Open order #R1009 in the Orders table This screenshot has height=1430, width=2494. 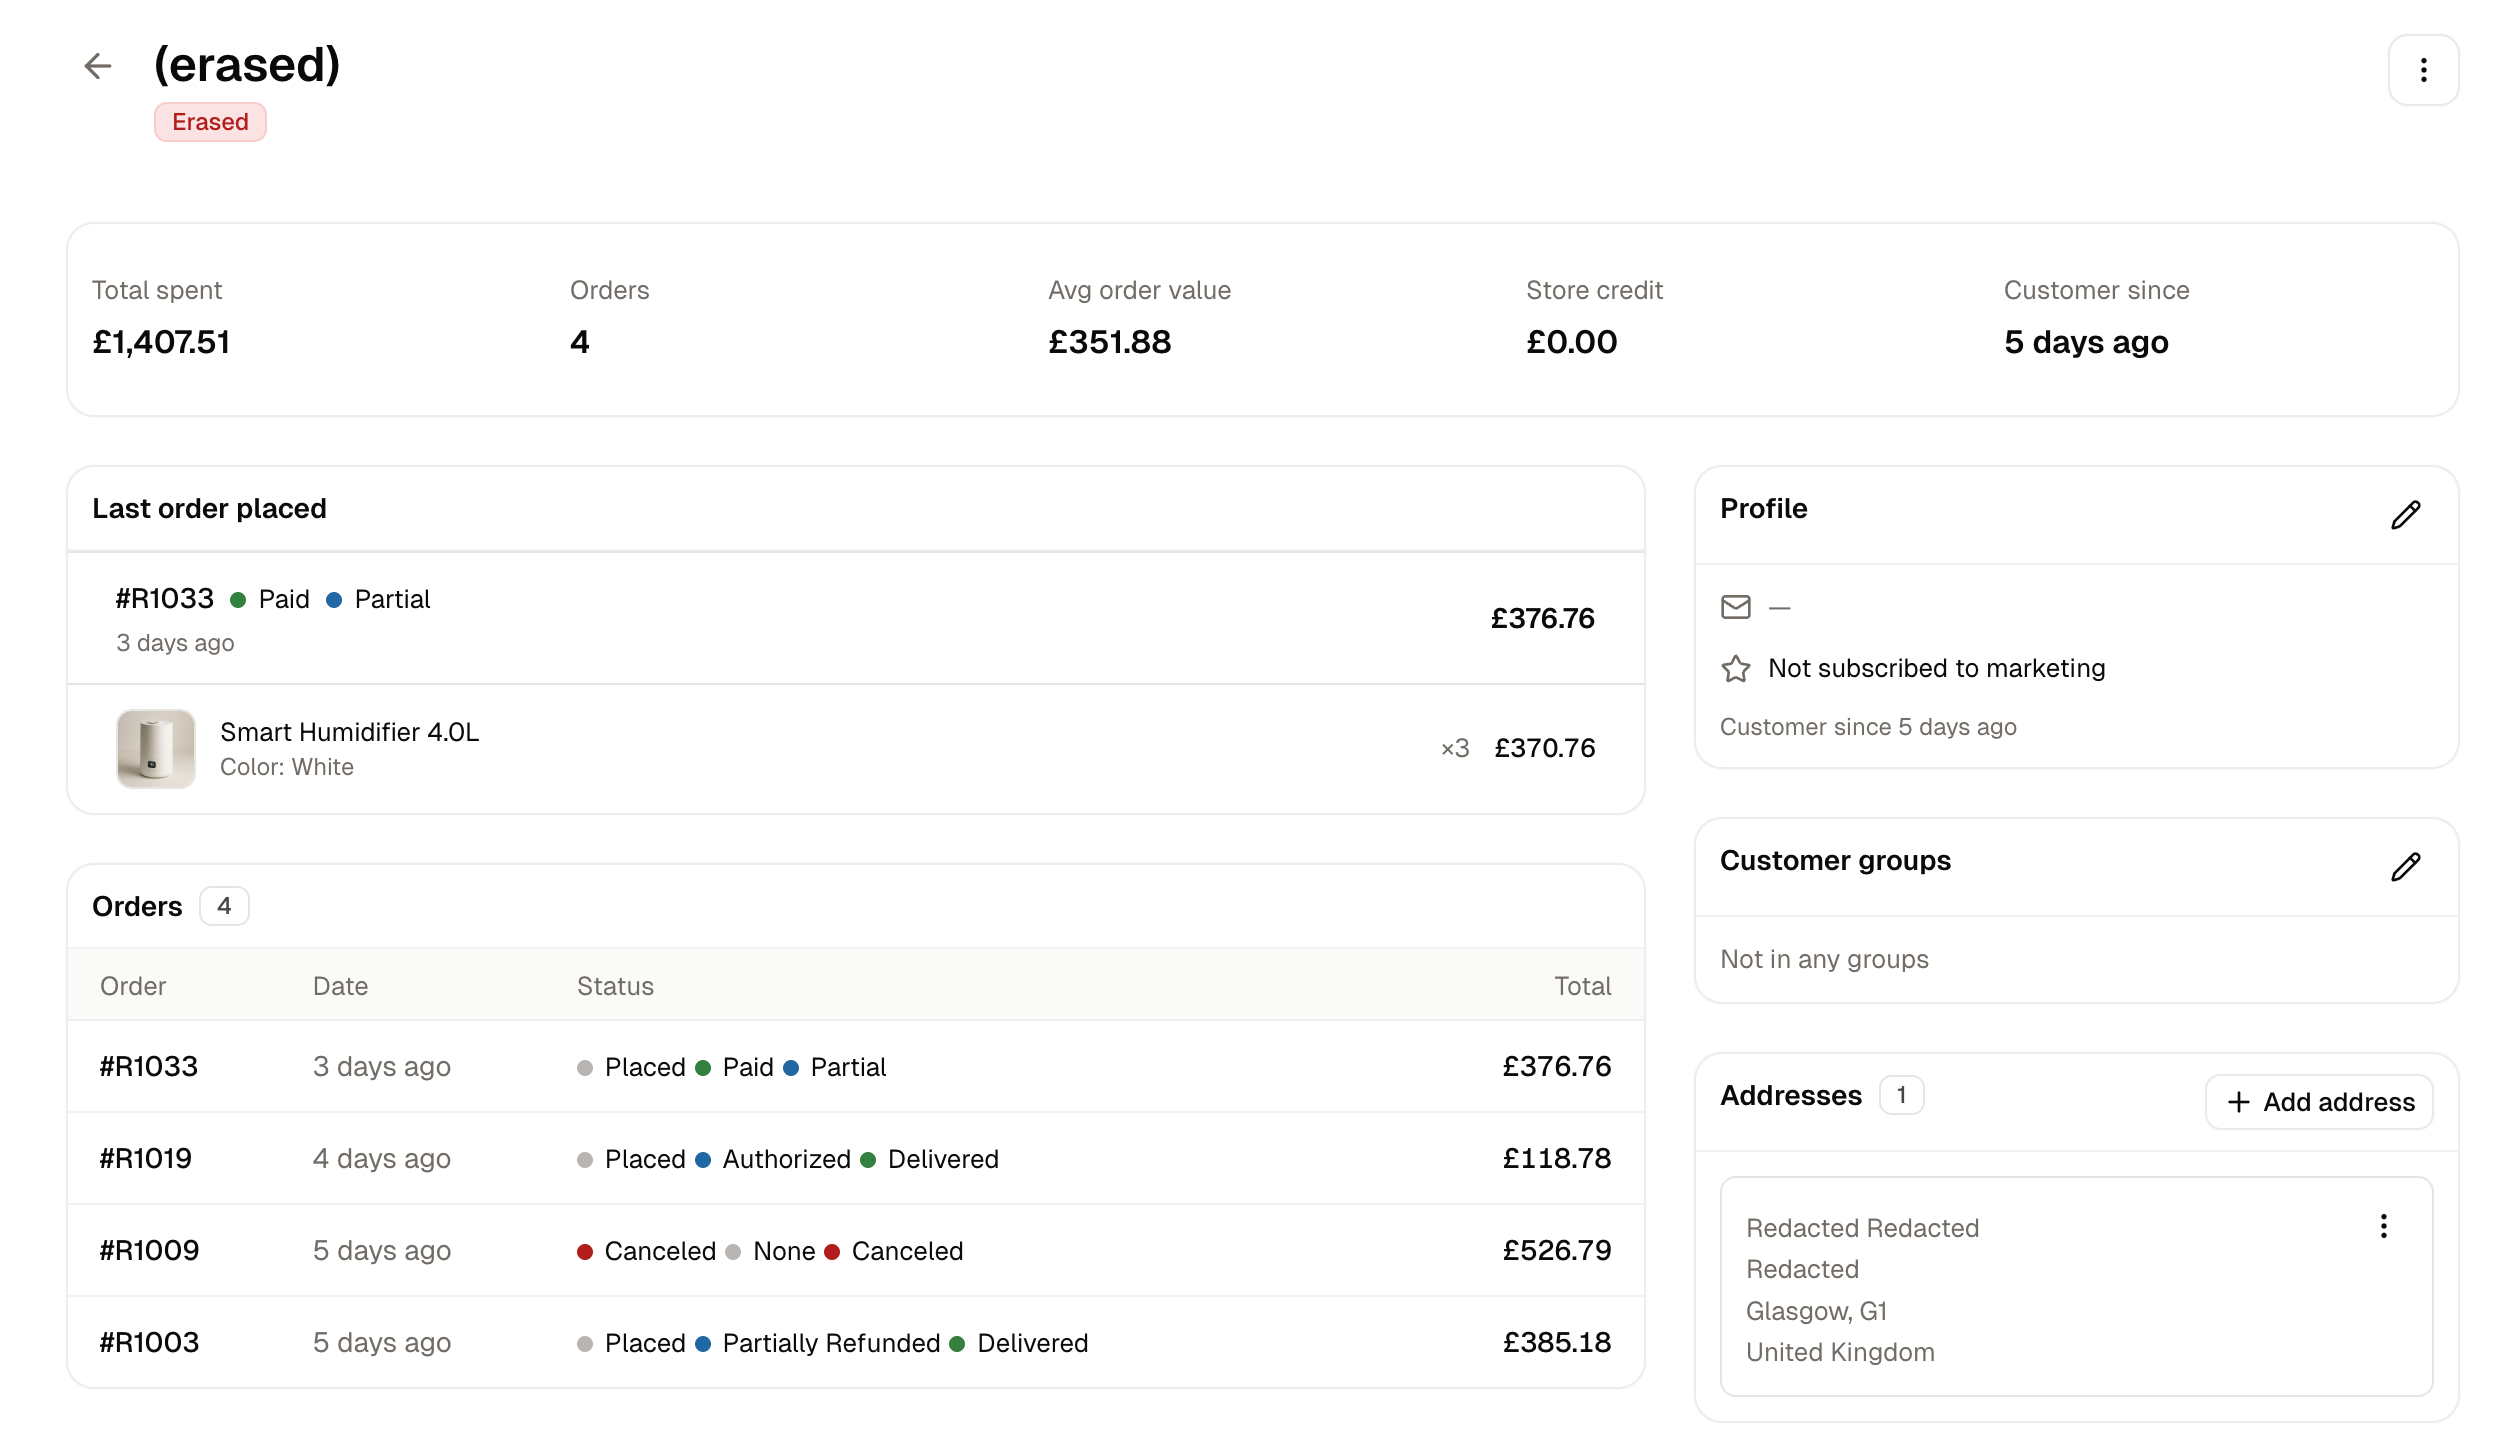coord(855,1250)
